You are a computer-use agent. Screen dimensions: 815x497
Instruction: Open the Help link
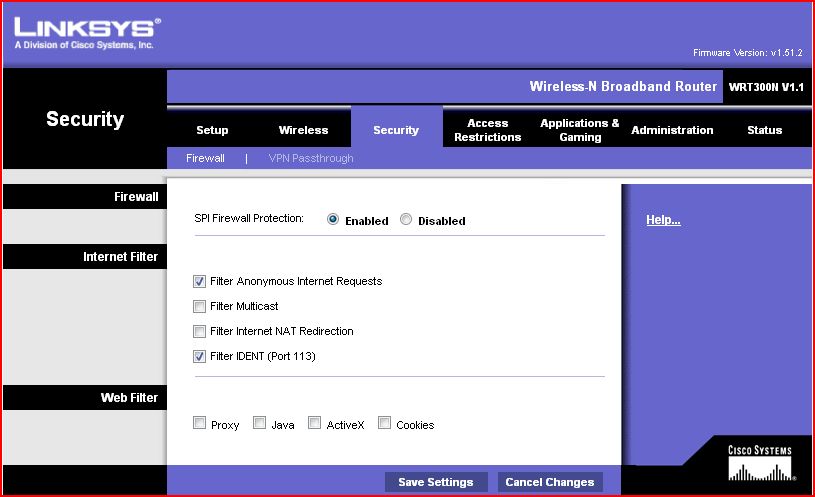pos(663,220)
